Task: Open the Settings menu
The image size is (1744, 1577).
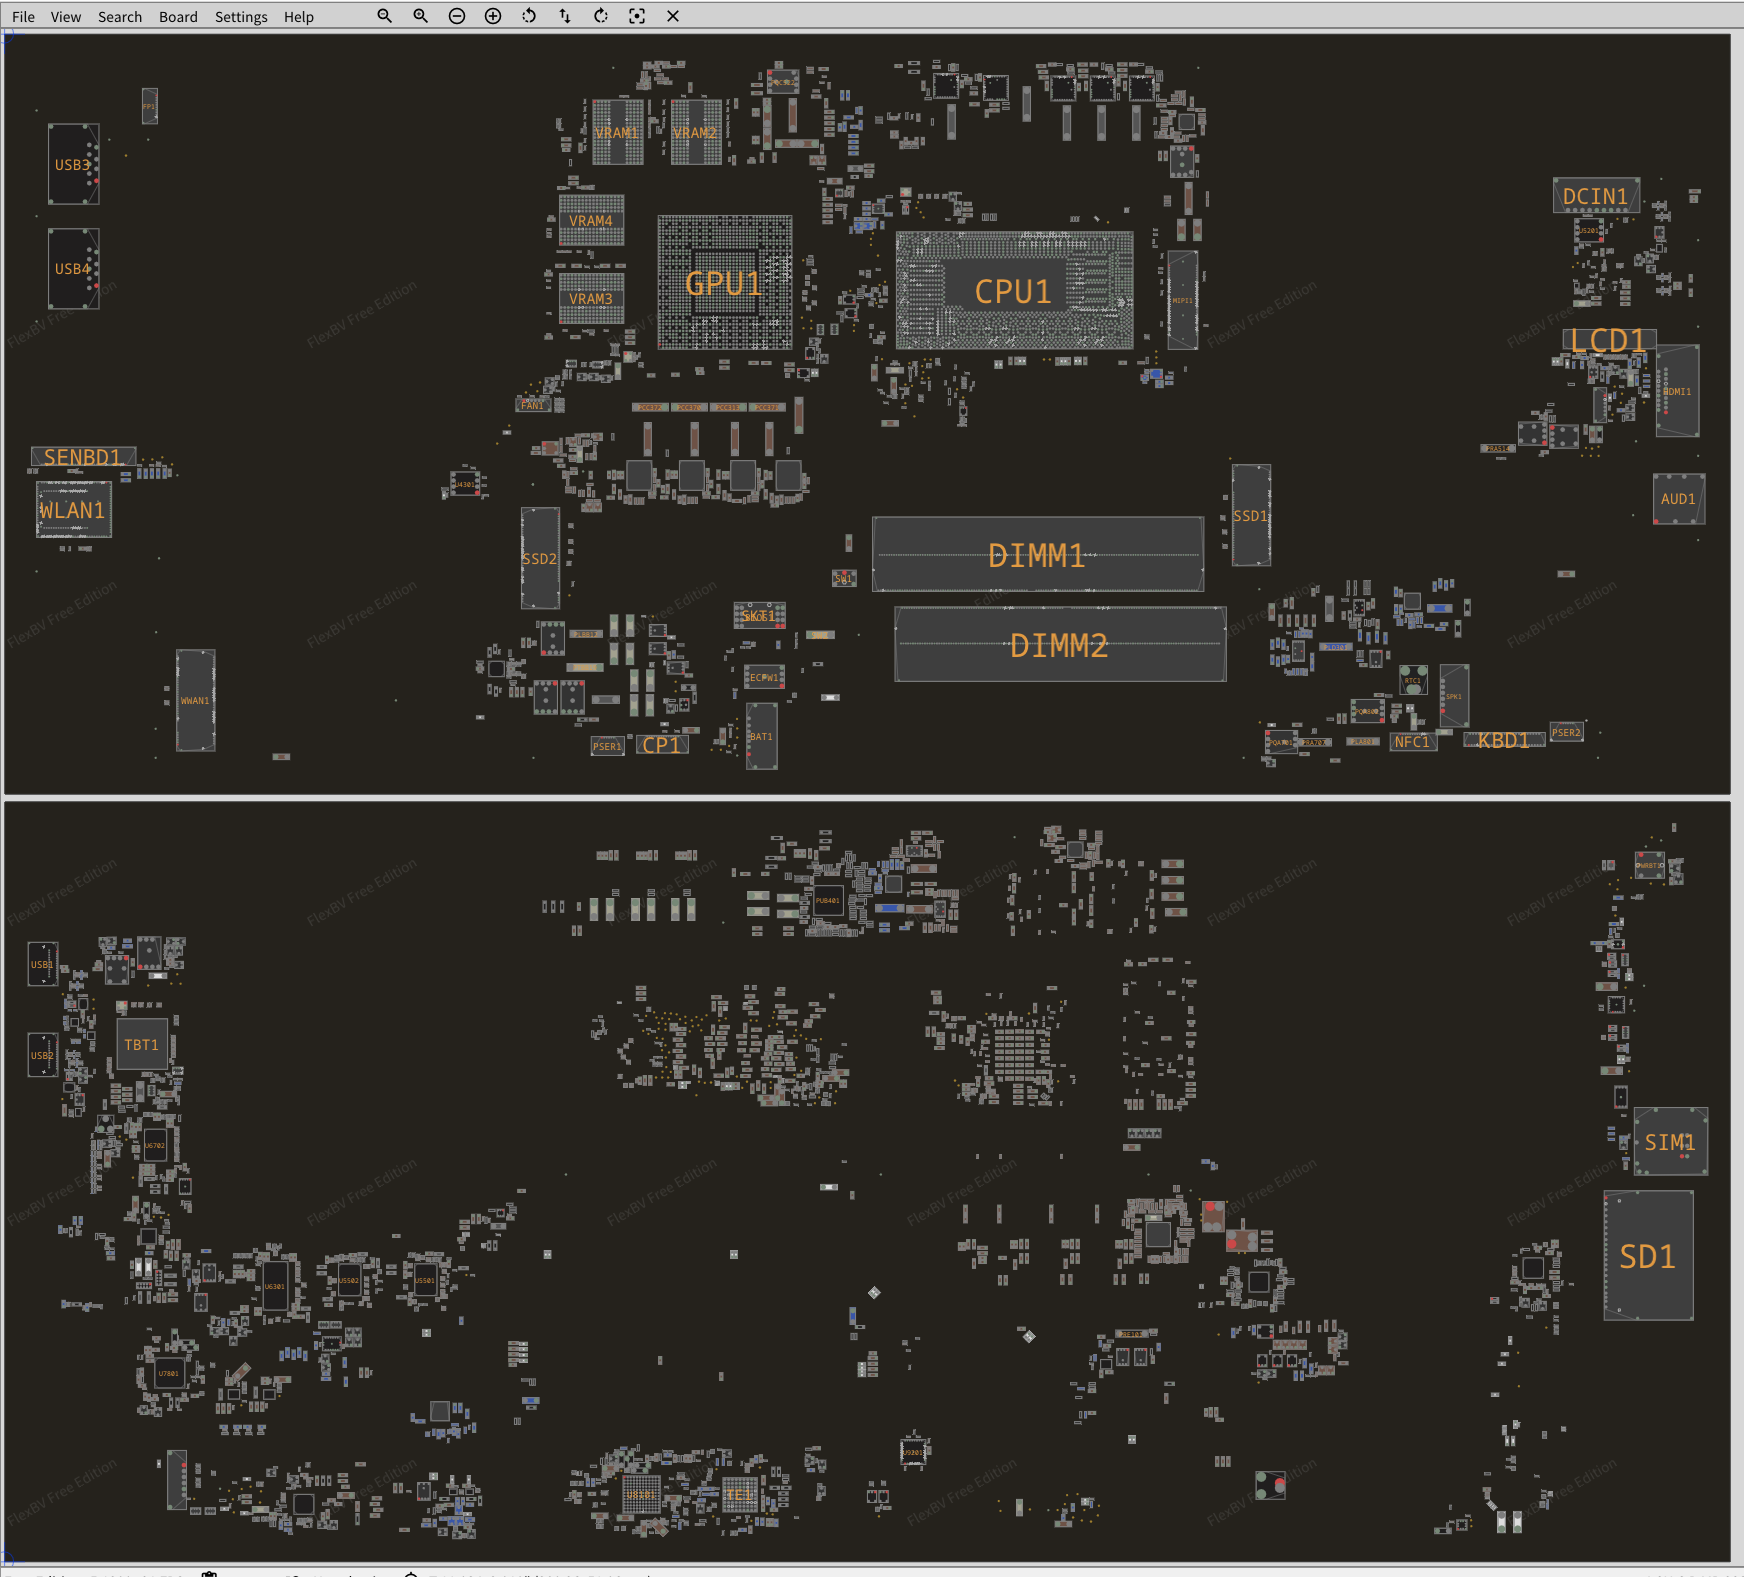Action: (241, 17)
